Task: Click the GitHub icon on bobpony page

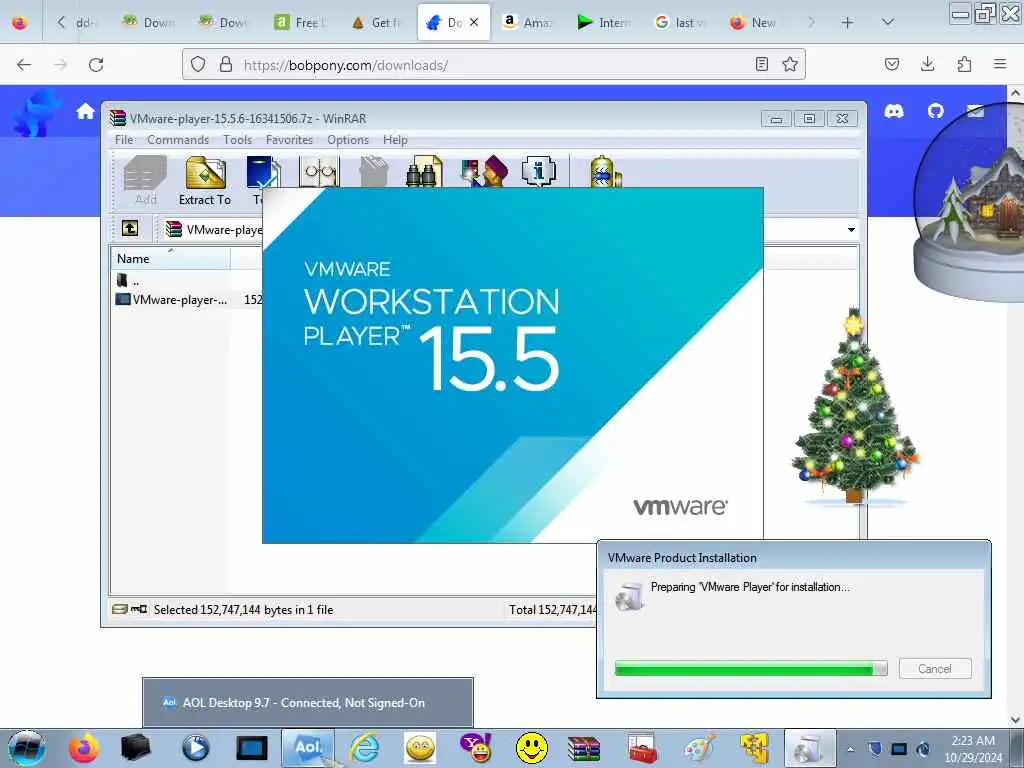Action: click(x=935, y=111)
